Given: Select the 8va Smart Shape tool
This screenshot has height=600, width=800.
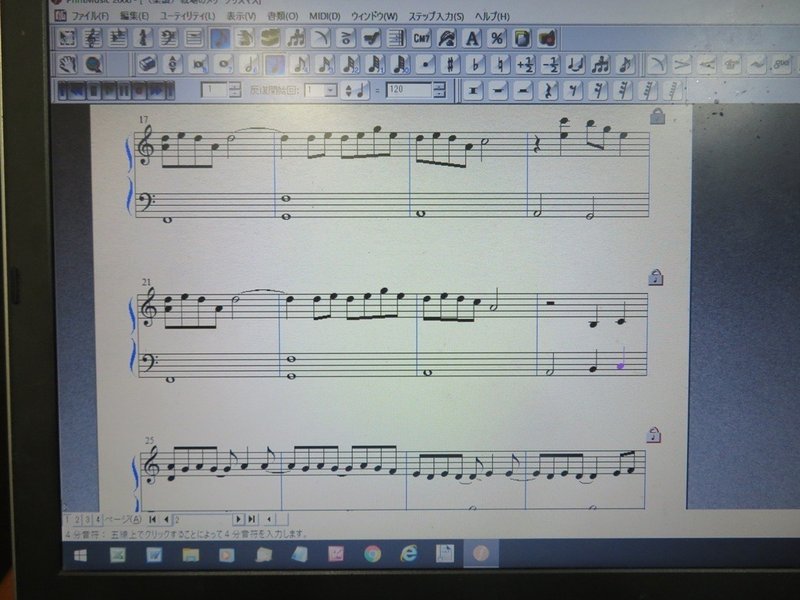Looking at the screenshot, I should [781, 64].
